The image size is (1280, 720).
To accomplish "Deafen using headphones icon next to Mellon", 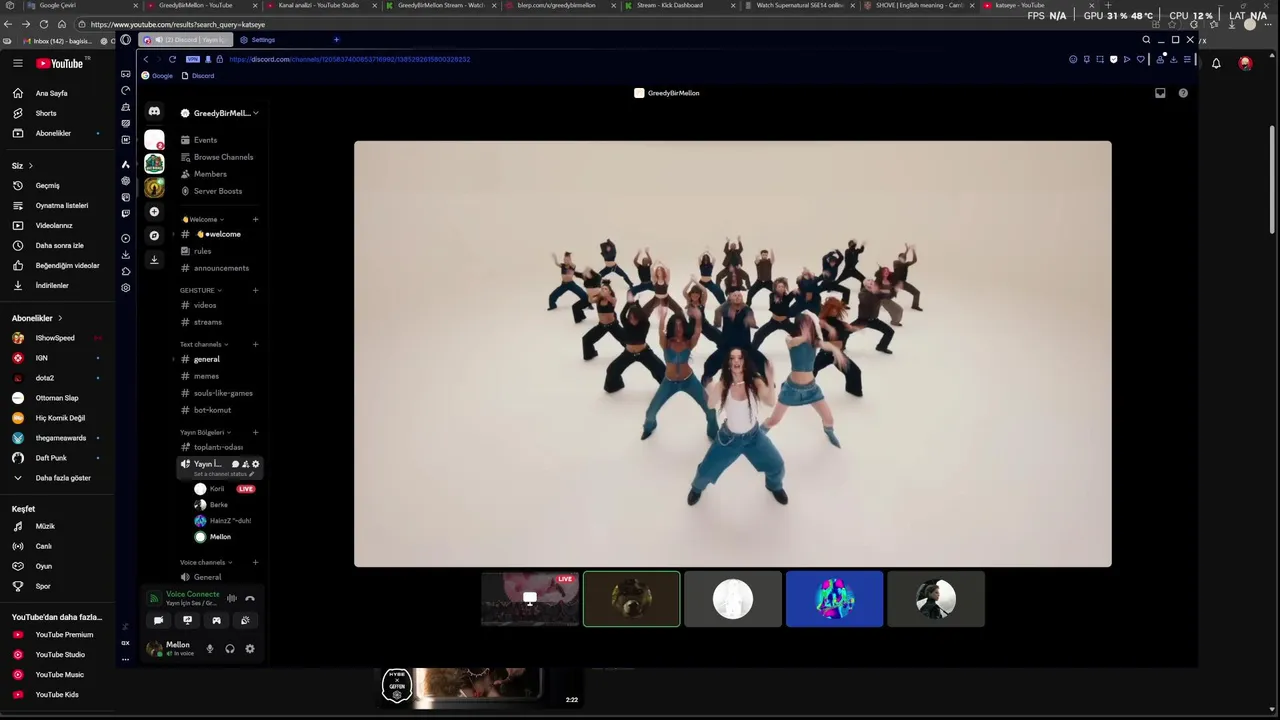I will [230, 649].
